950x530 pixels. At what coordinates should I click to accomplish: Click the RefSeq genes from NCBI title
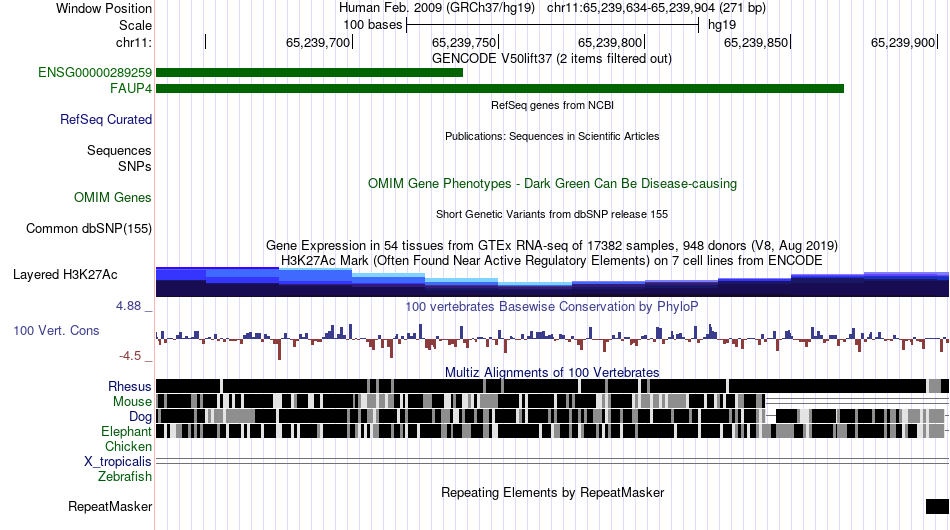tap(552, 105)
